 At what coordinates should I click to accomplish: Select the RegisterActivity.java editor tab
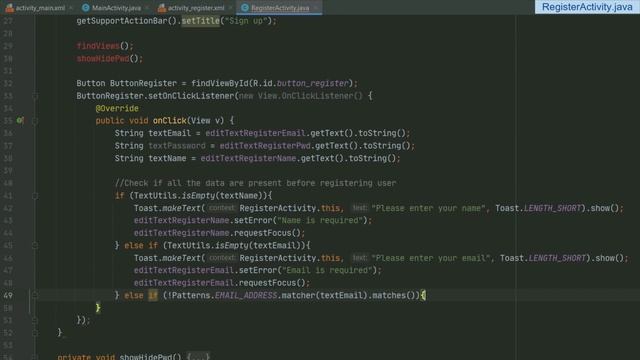[279, 7]
